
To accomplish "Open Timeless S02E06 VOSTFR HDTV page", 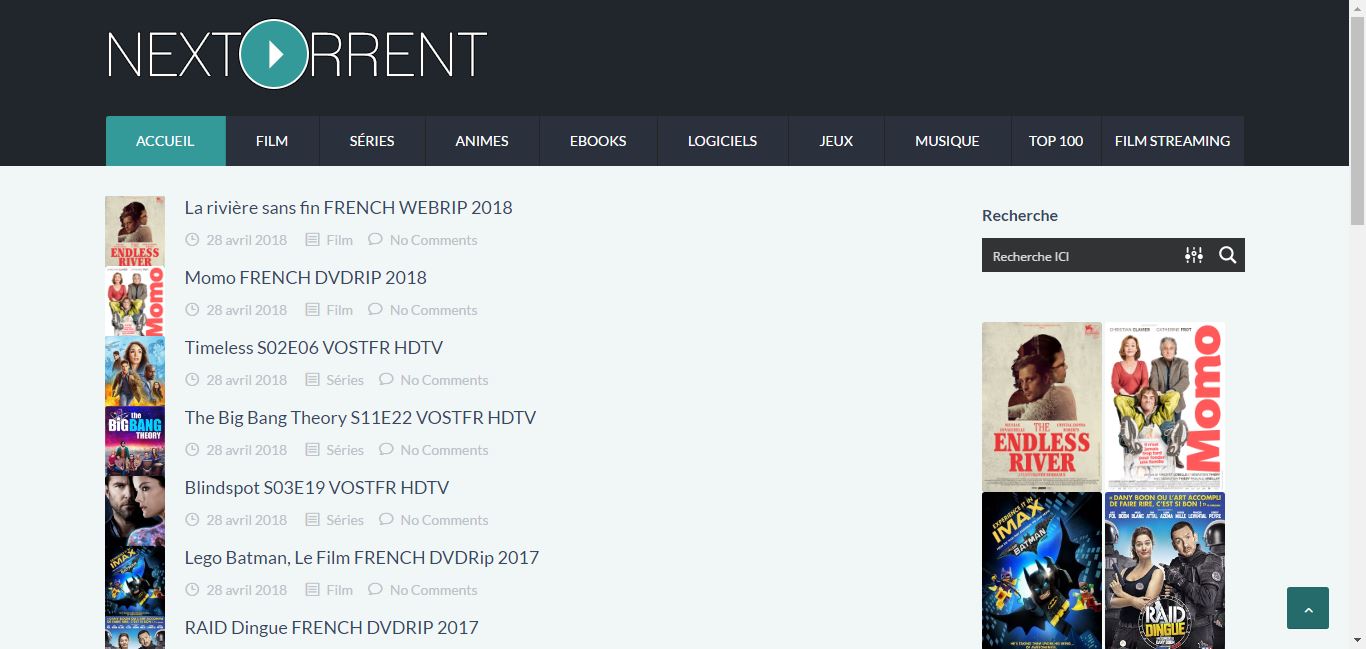I will click(x=313, y=347).
